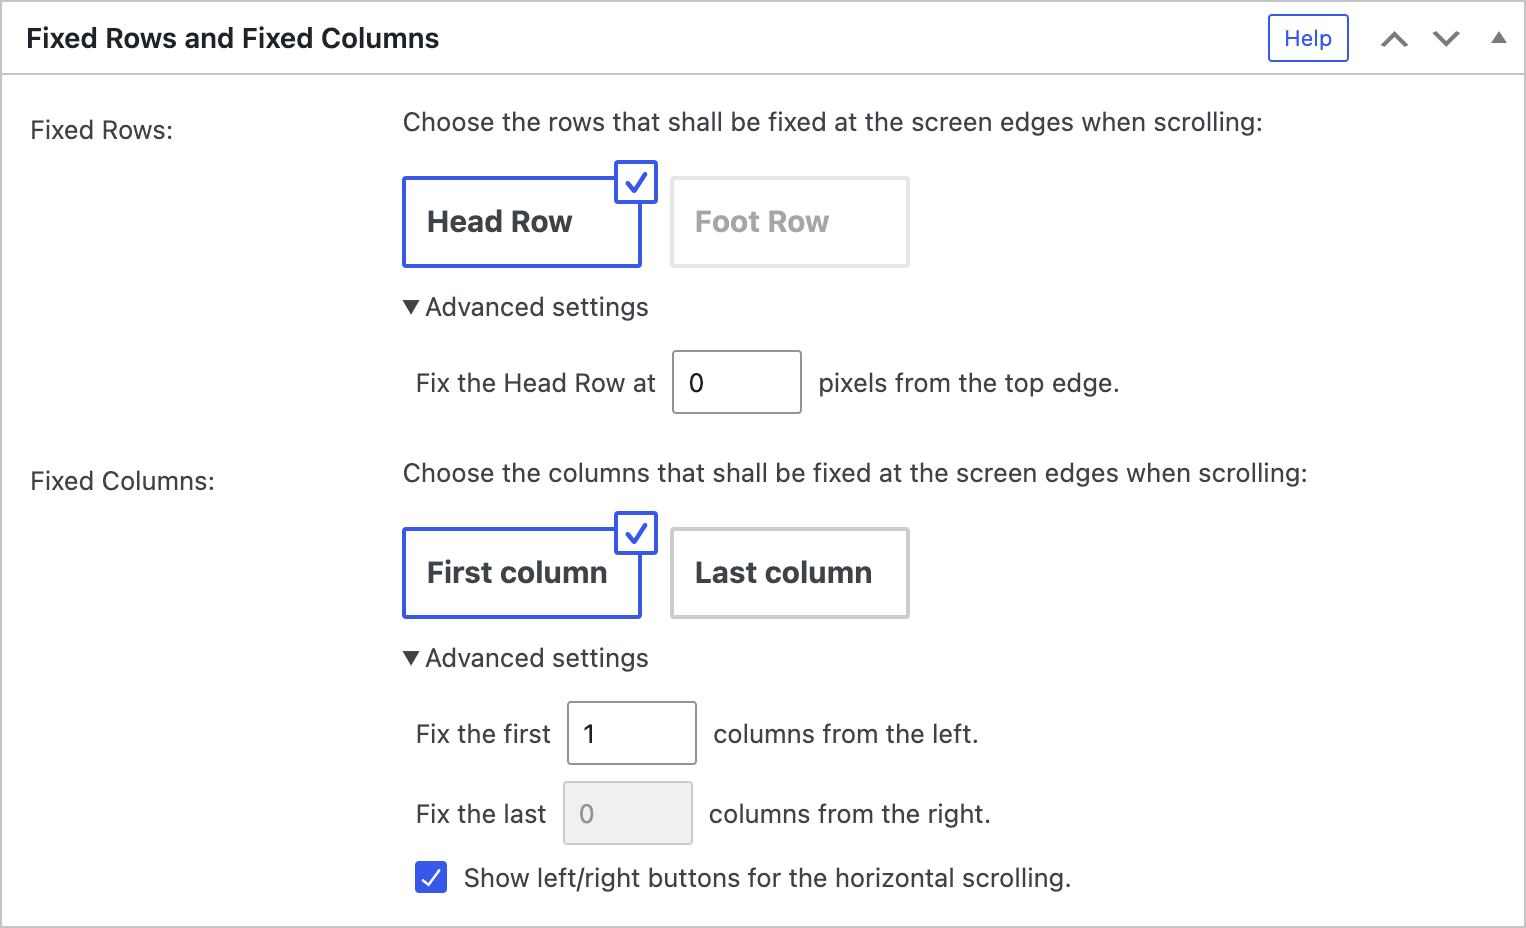1526x928 pixels.
Task: Click the Advanced settings disclosure triangle for rows
Action: point(410,307)
